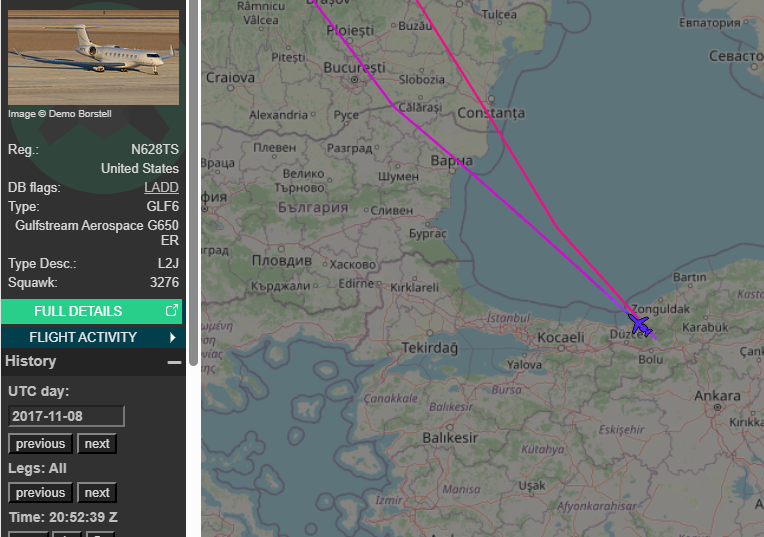Click the squawk code 3276
Image resolution: width=764 pixels, height=537 pixels.
click(164, 283)
